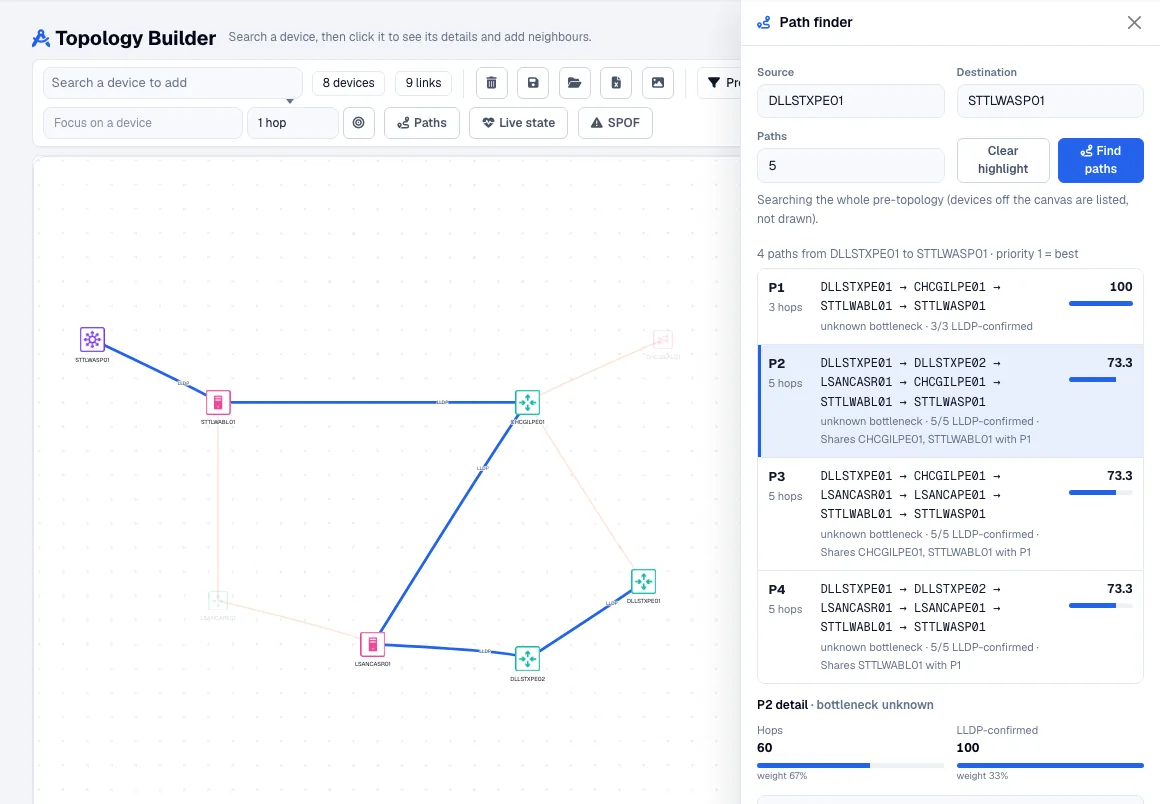Viewport: 1160px width, 804px height.
Task: Select the DLLSTXPE02 router node on canvas
Action: (527, 658)
